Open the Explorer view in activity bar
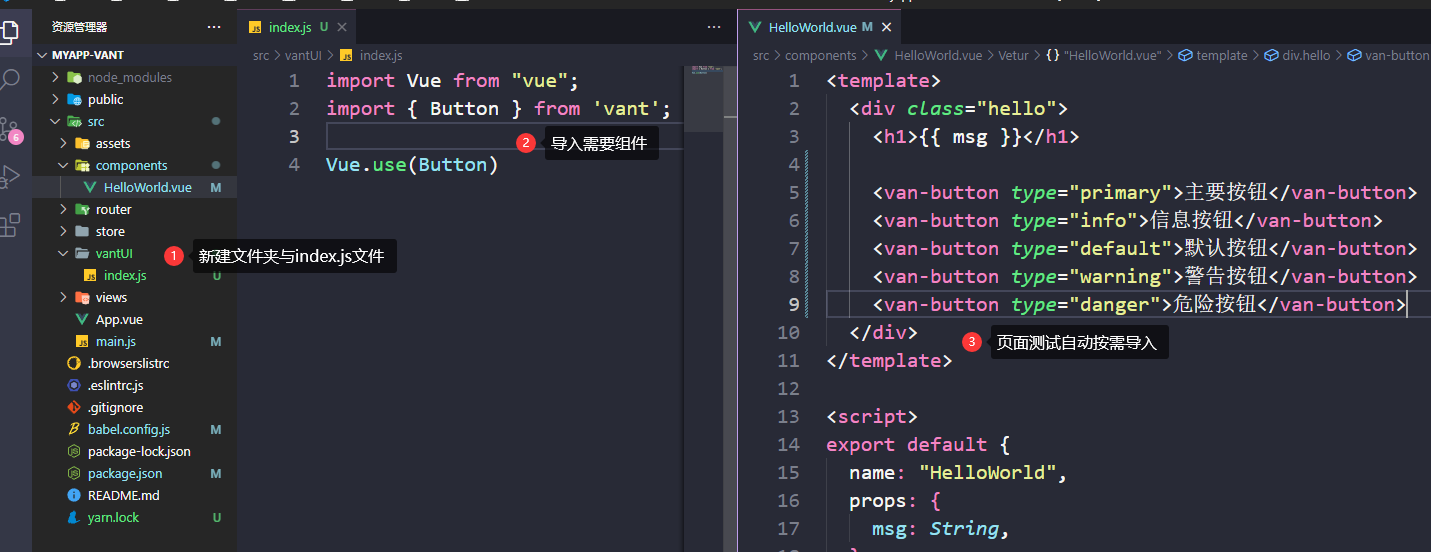Screen dimensions: 1431x552 click(x=11, y=30)
